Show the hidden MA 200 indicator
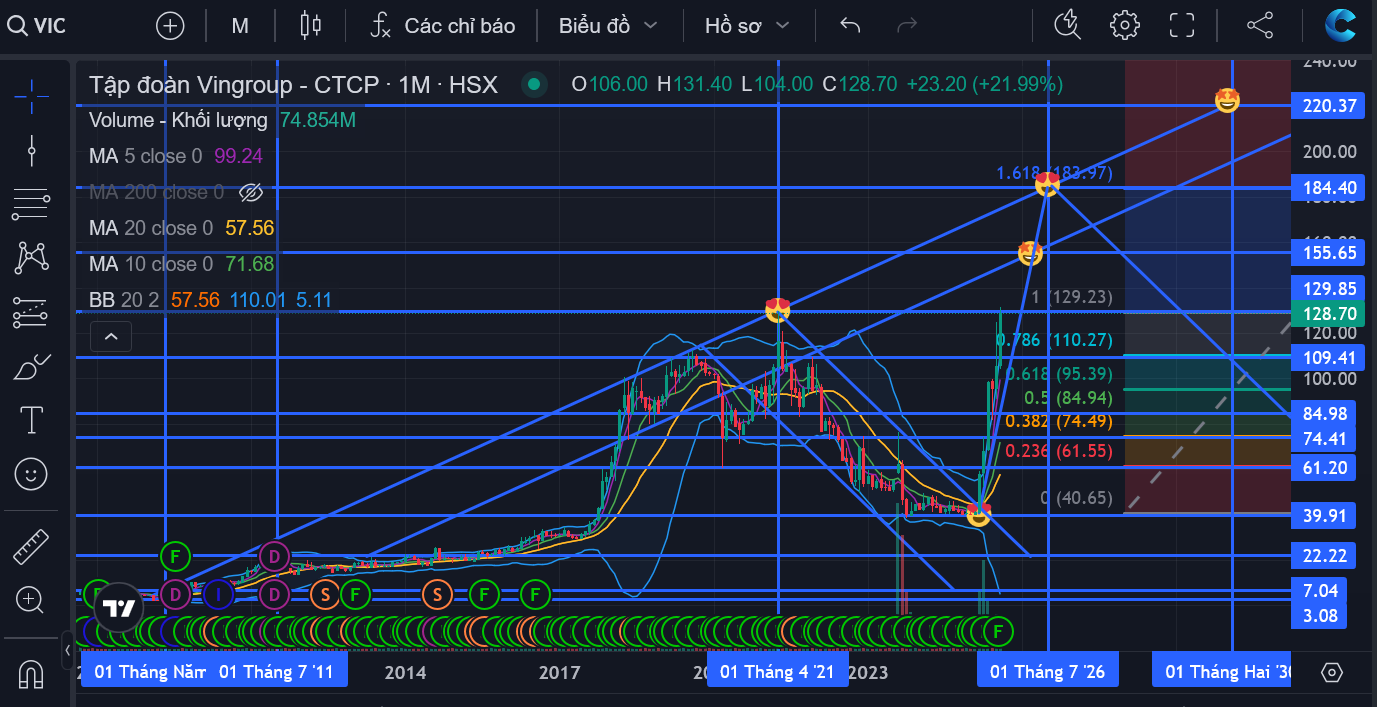Image resolution: width=1377 pixels, height=707 pixels. [251, 192]
